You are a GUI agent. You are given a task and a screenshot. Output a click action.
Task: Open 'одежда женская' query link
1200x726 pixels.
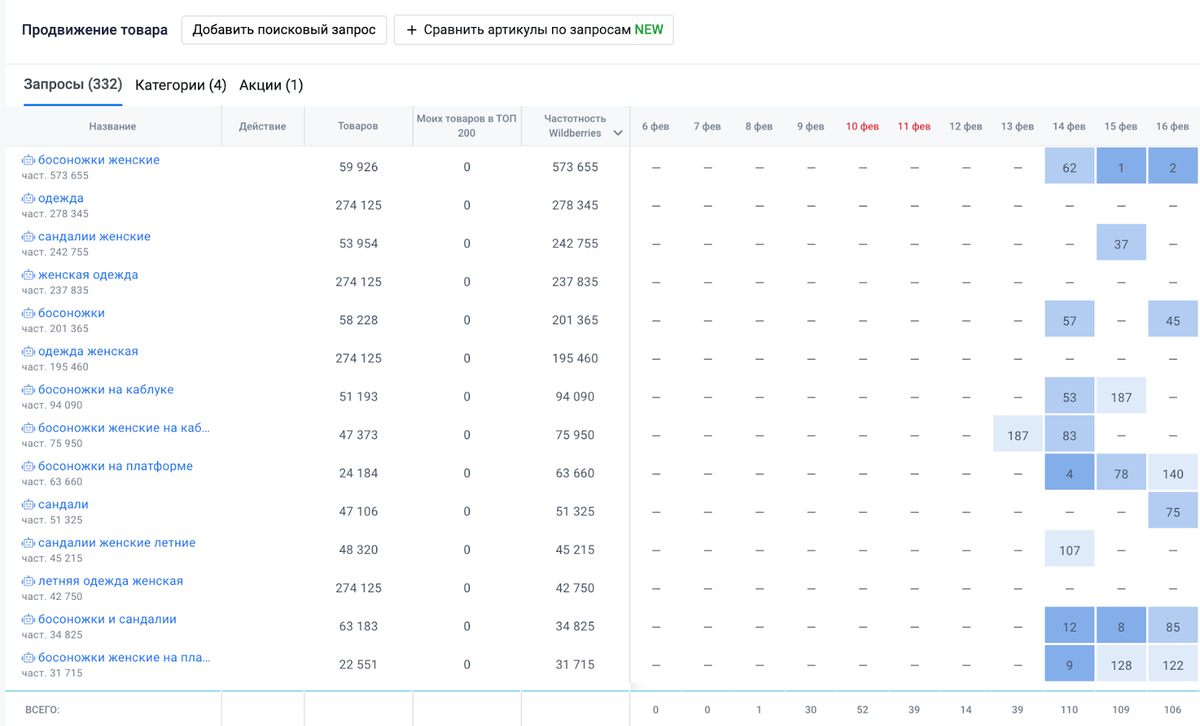tap(88, 352)
